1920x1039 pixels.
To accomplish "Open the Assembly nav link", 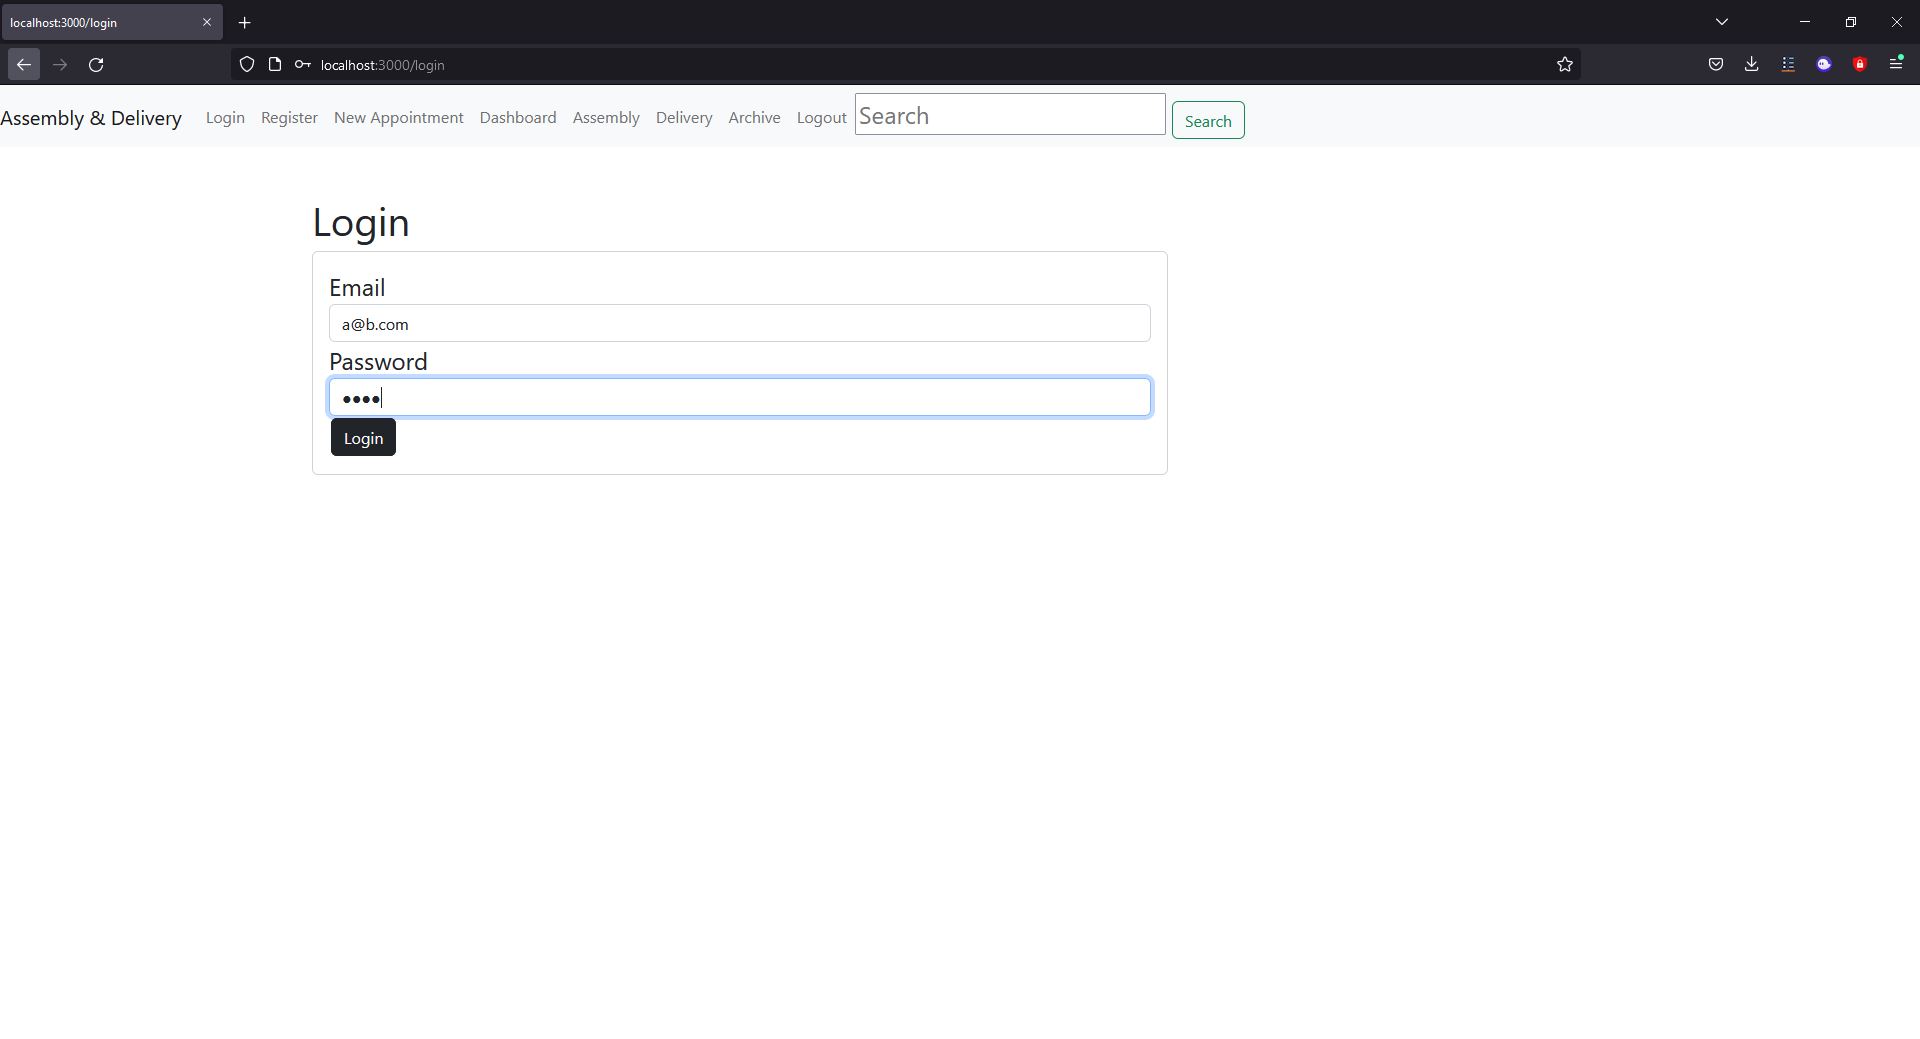I will click(x=606, y=118).
